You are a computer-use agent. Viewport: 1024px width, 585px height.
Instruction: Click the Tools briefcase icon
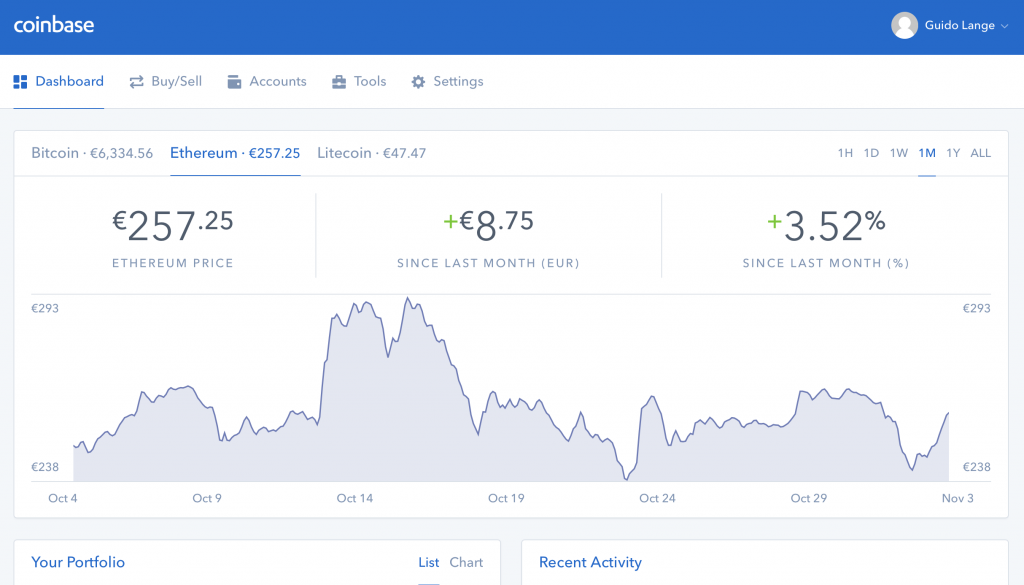[x=339, y=82]
